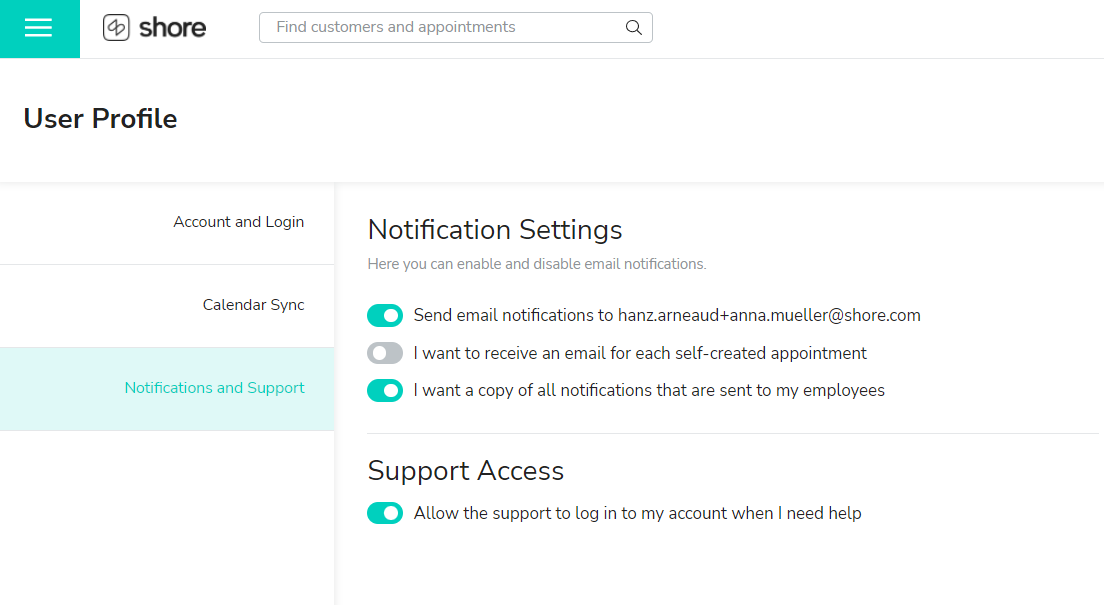Toggle support access to my account
The image size is (1104, 605).
(x=385, y=513)
